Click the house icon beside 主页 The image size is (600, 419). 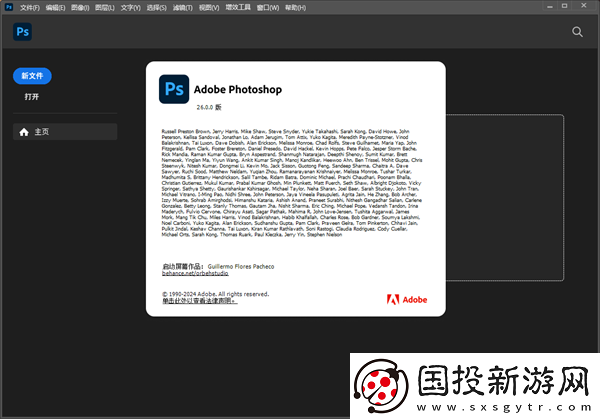pos(23,131)
